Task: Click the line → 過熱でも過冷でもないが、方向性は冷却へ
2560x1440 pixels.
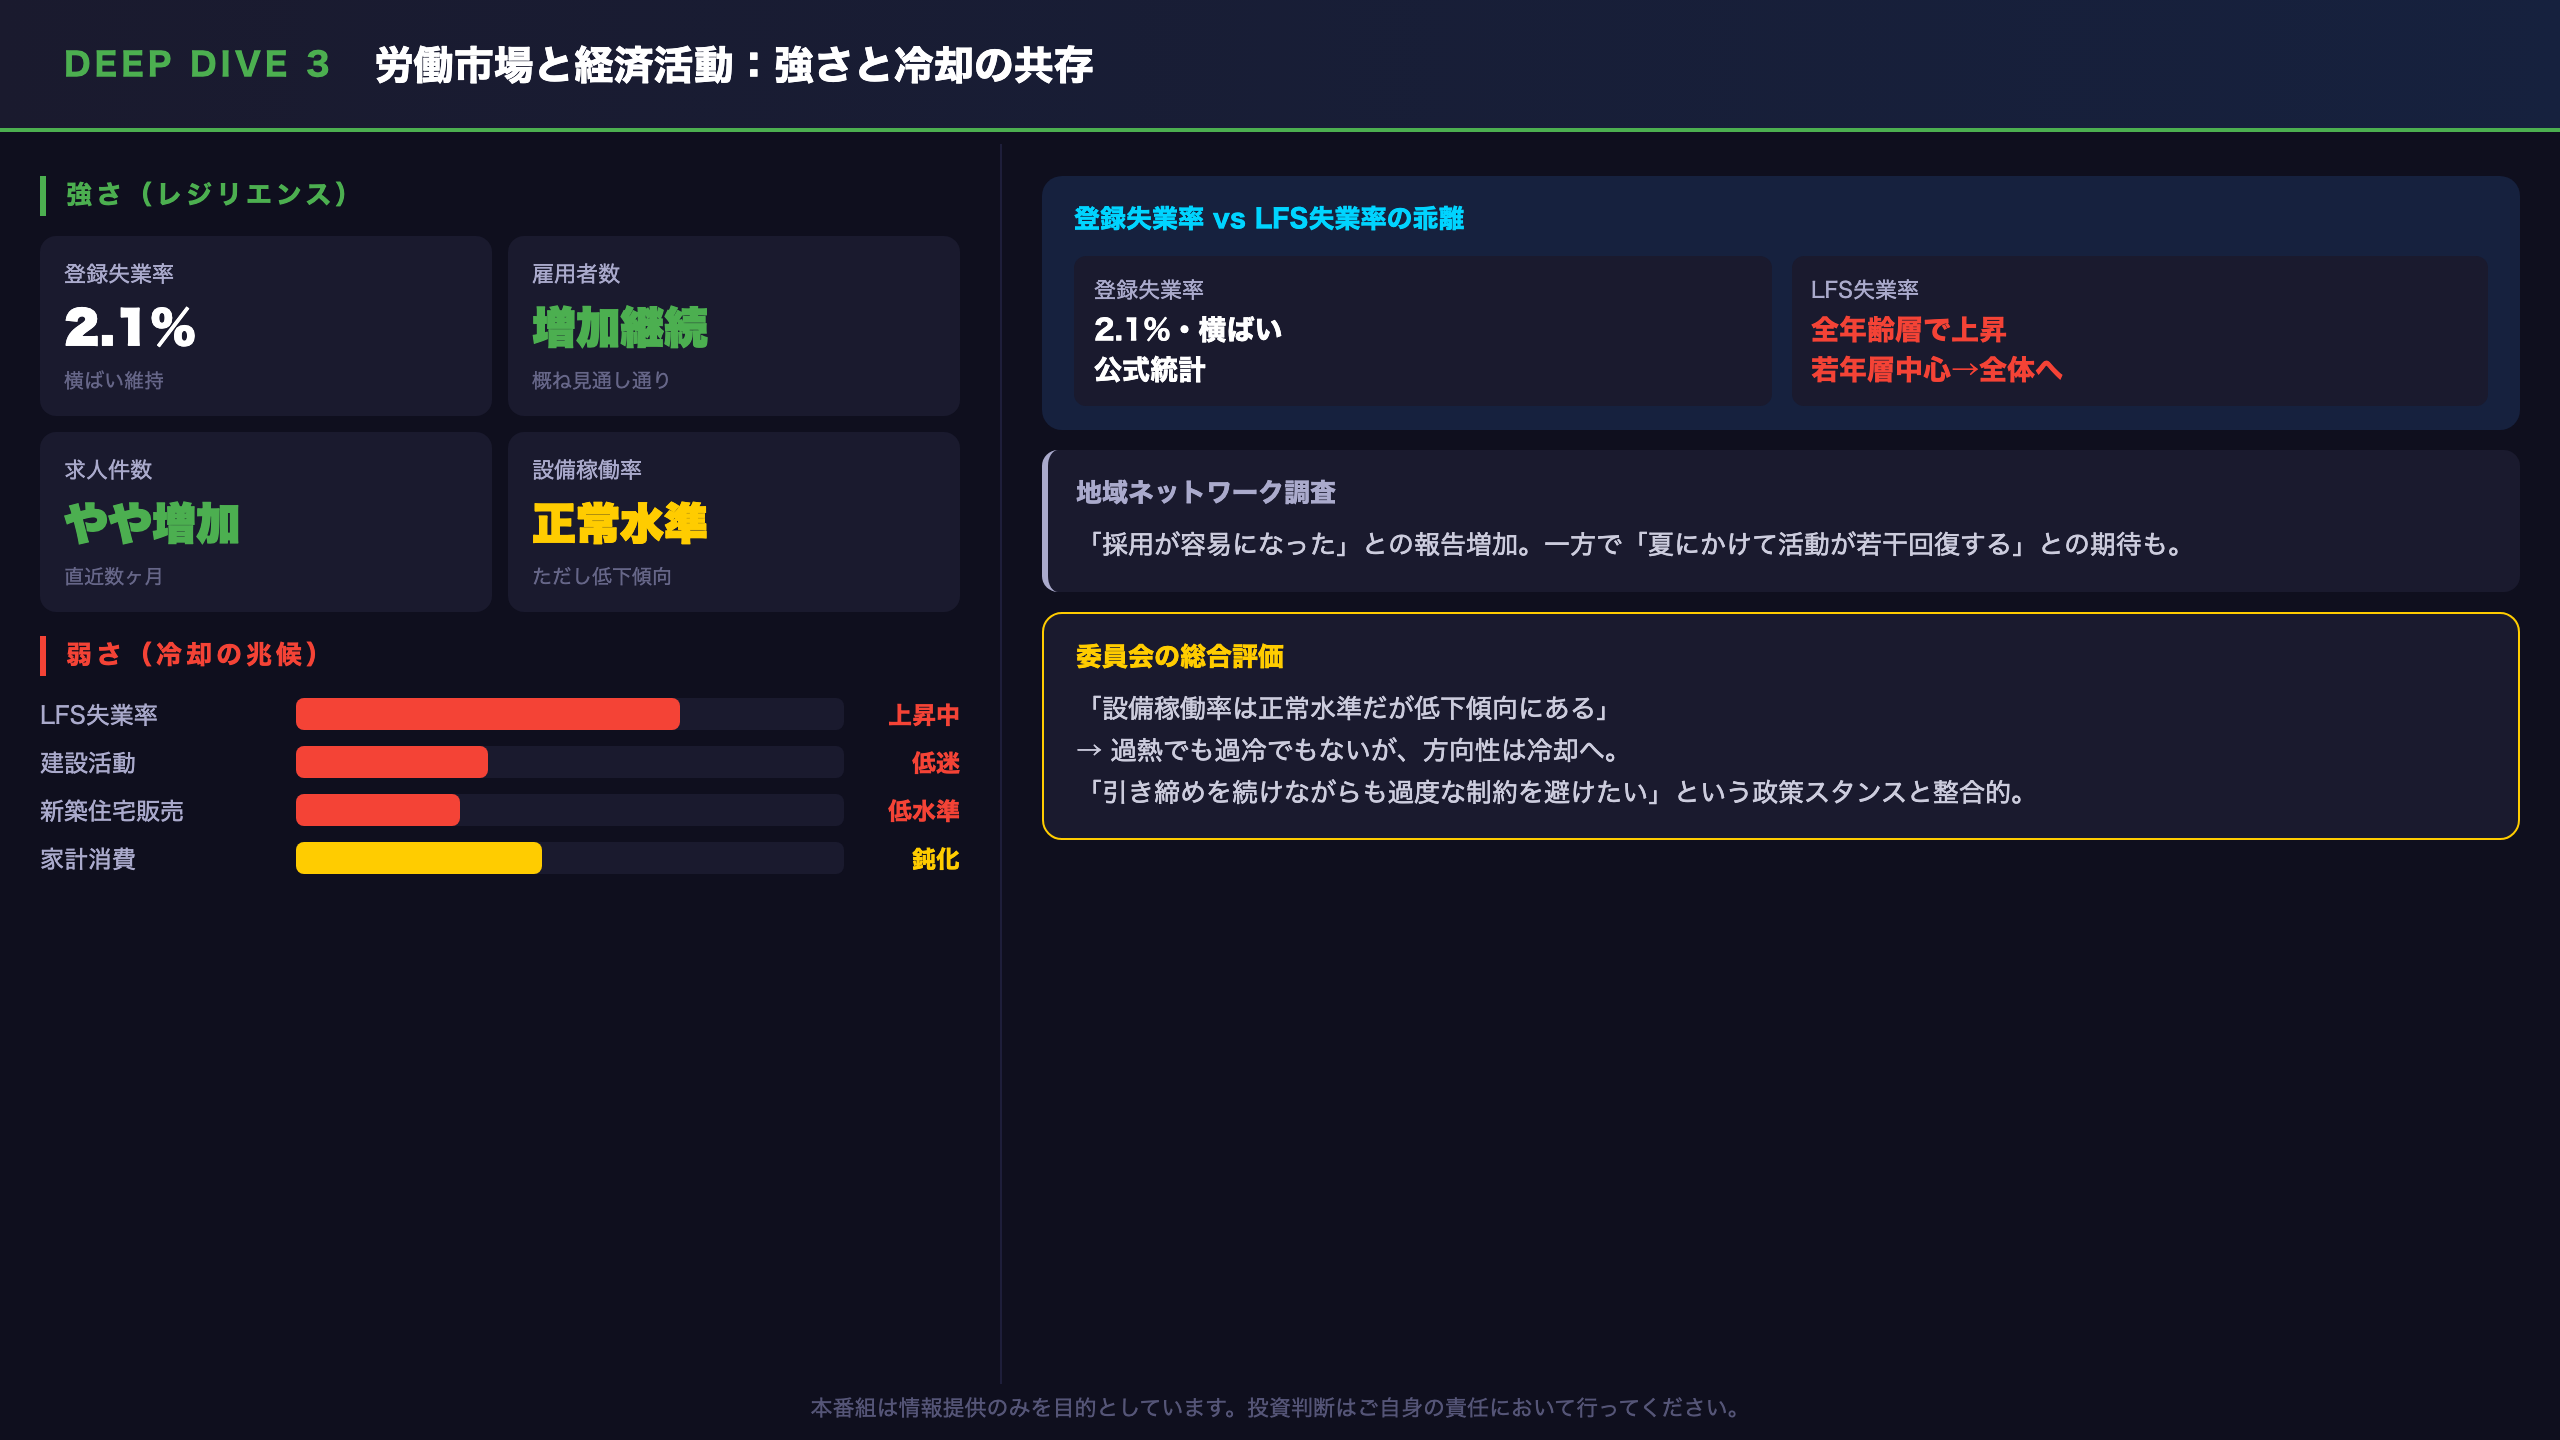Action: 1350,750
